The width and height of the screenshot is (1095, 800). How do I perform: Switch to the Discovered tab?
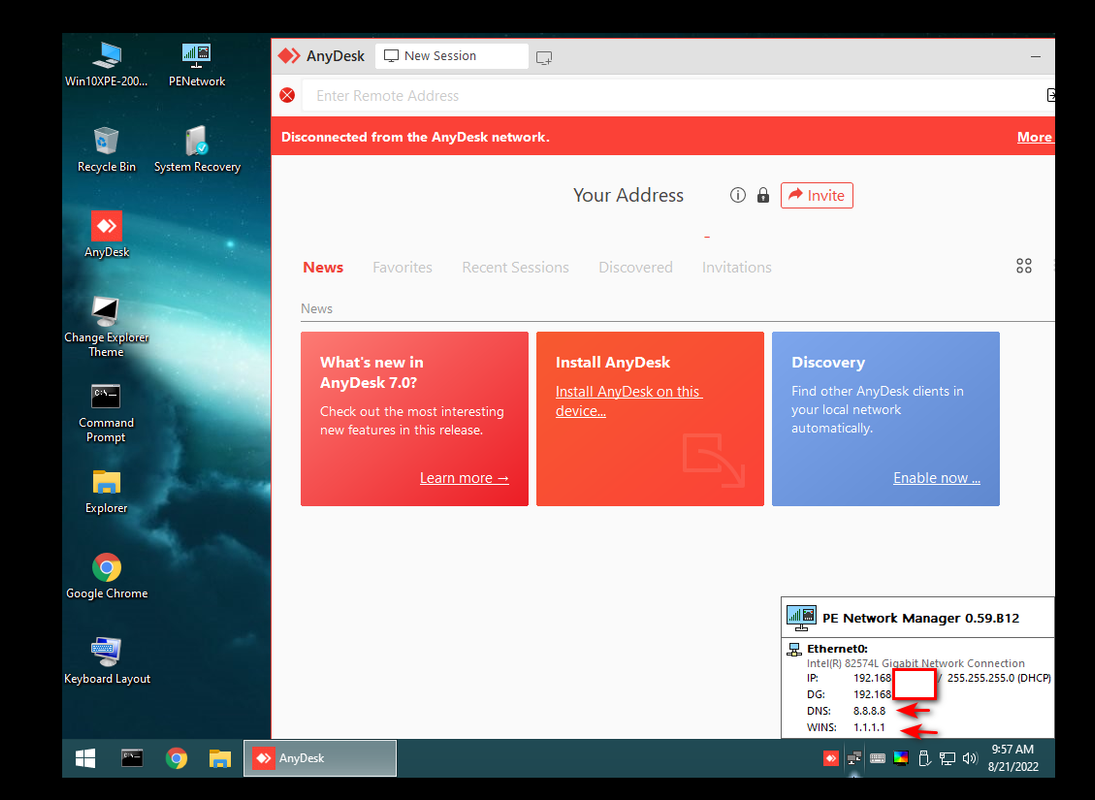(x=635, y=267)
